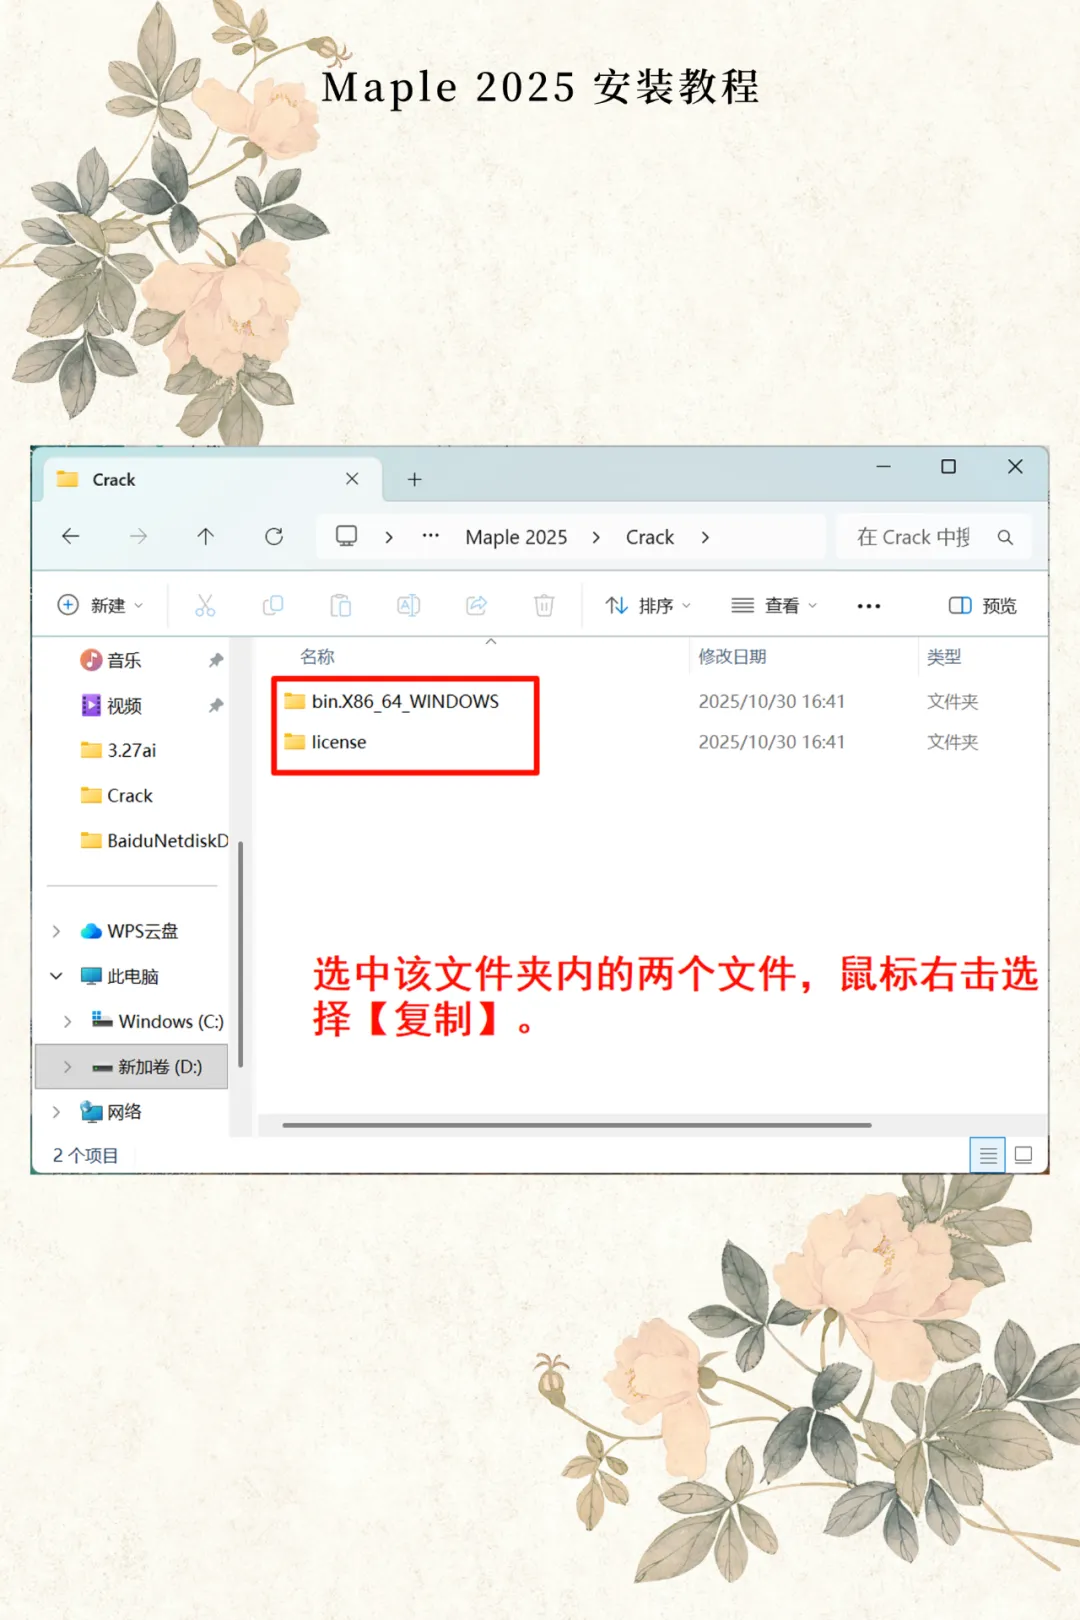Open the 新建 new item dropdown
1080x1620 pixels.
(100, 605)
